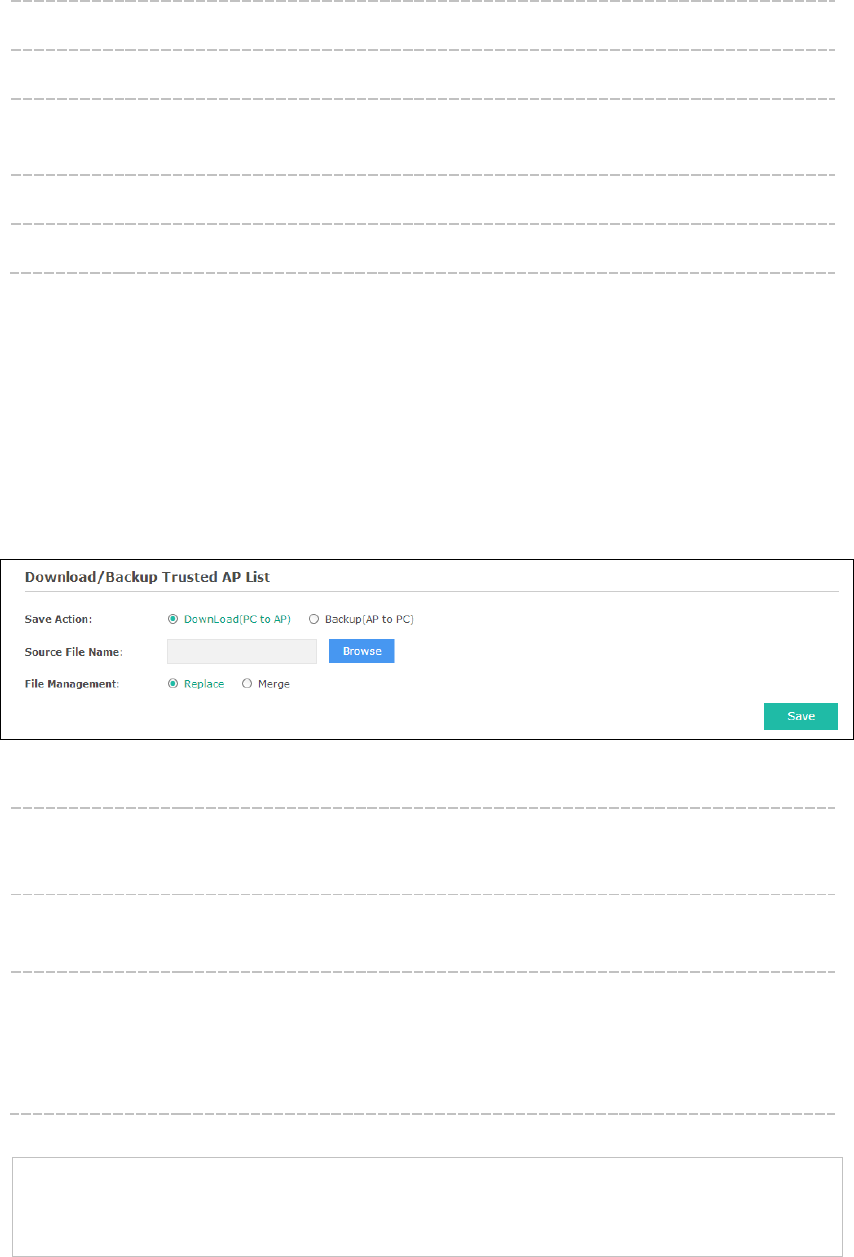Click the Source File Name label
The width and height of the screenshot is (854, 1257).
(x=74, y=652)
